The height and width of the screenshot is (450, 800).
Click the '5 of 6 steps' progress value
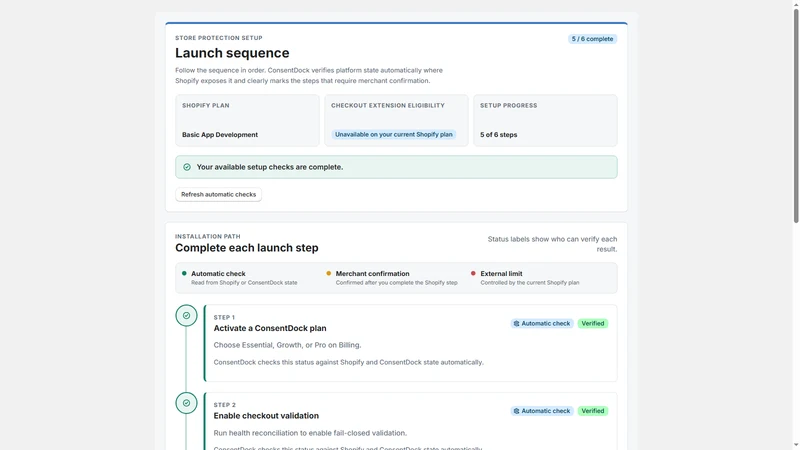tap(498, 135)
